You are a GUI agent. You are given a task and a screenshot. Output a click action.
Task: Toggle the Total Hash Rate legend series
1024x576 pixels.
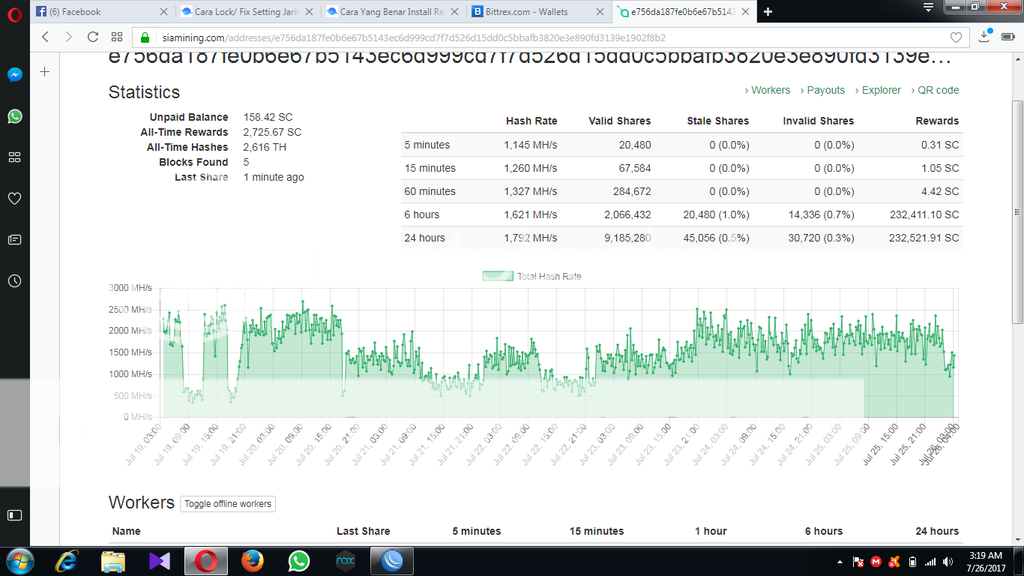(531, 276)
